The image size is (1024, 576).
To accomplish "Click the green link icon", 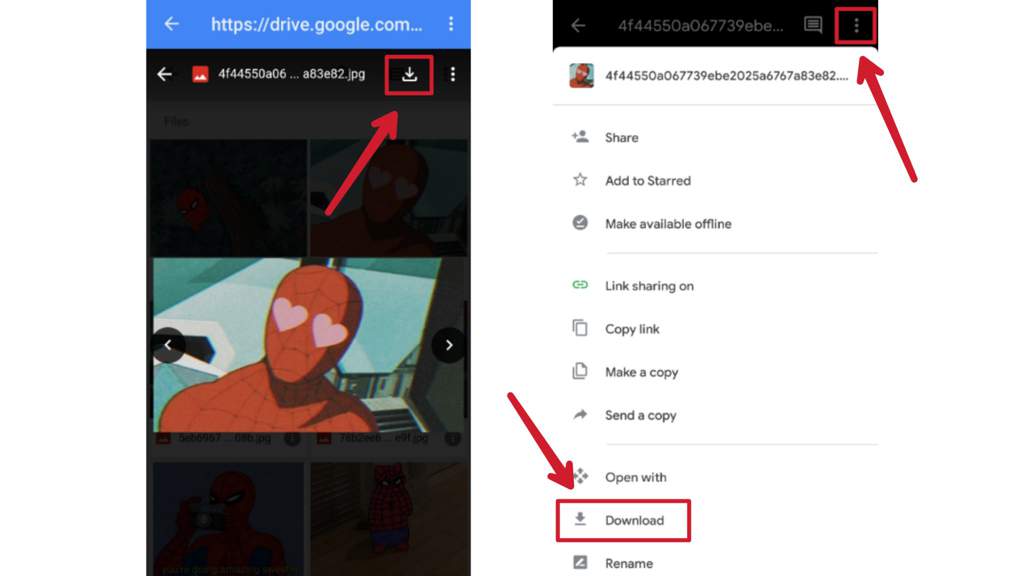I will coord(580,285).
